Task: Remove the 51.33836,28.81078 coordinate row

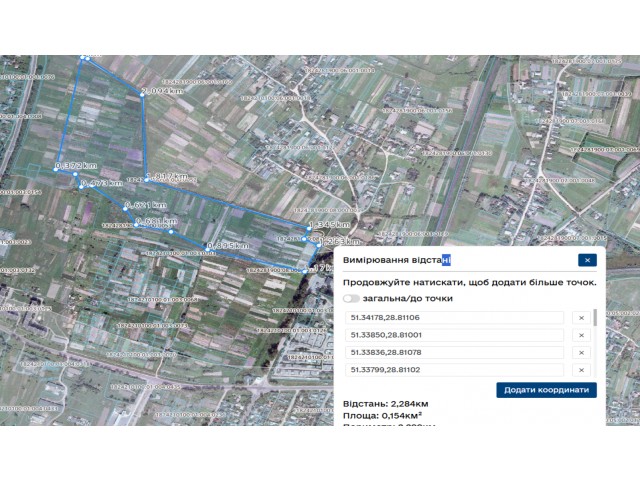Action: (x=581, y=353)
